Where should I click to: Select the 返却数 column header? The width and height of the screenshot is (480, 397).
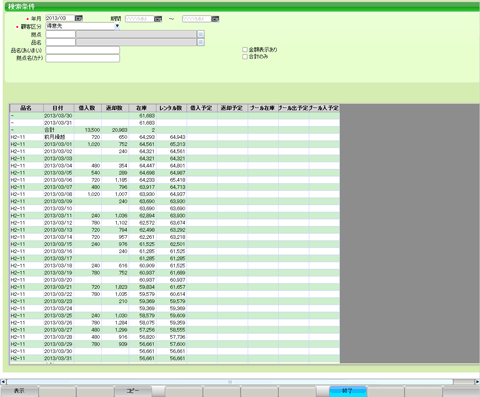115,108
